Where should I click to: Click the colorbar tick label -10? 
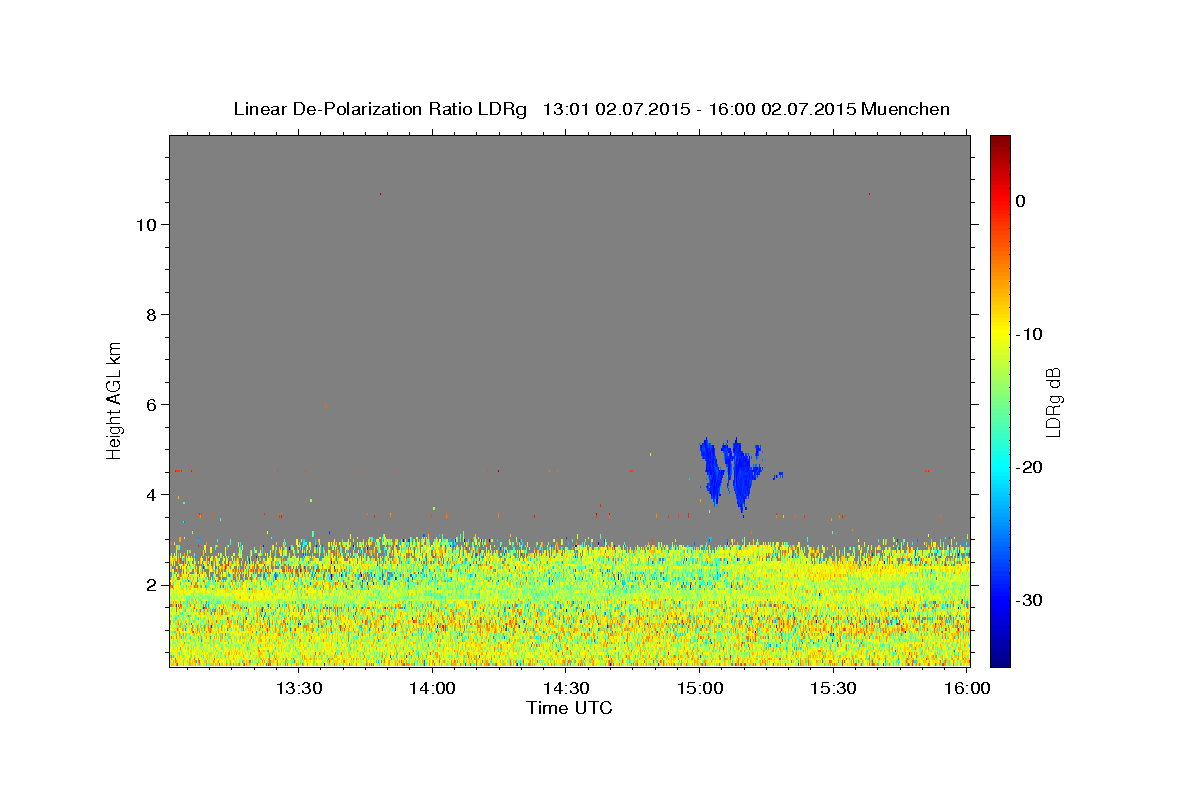pos(1029,334)
